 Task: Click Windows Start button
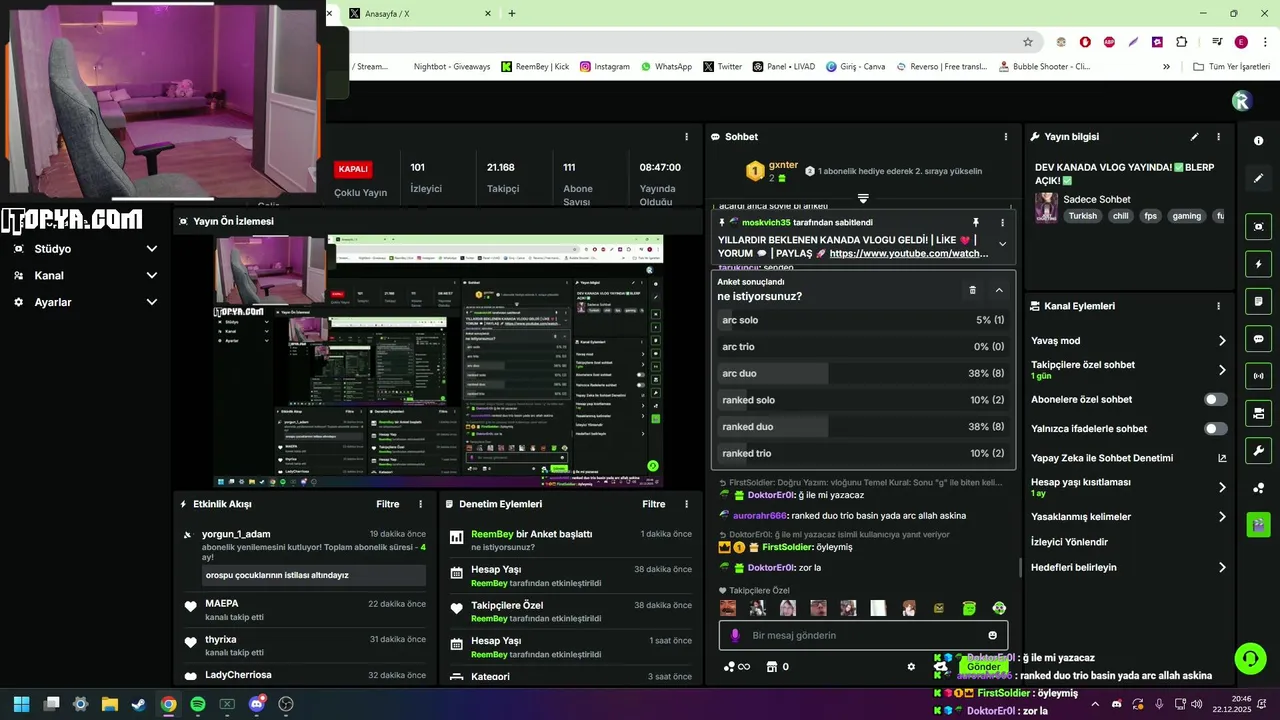pos(21,704)
